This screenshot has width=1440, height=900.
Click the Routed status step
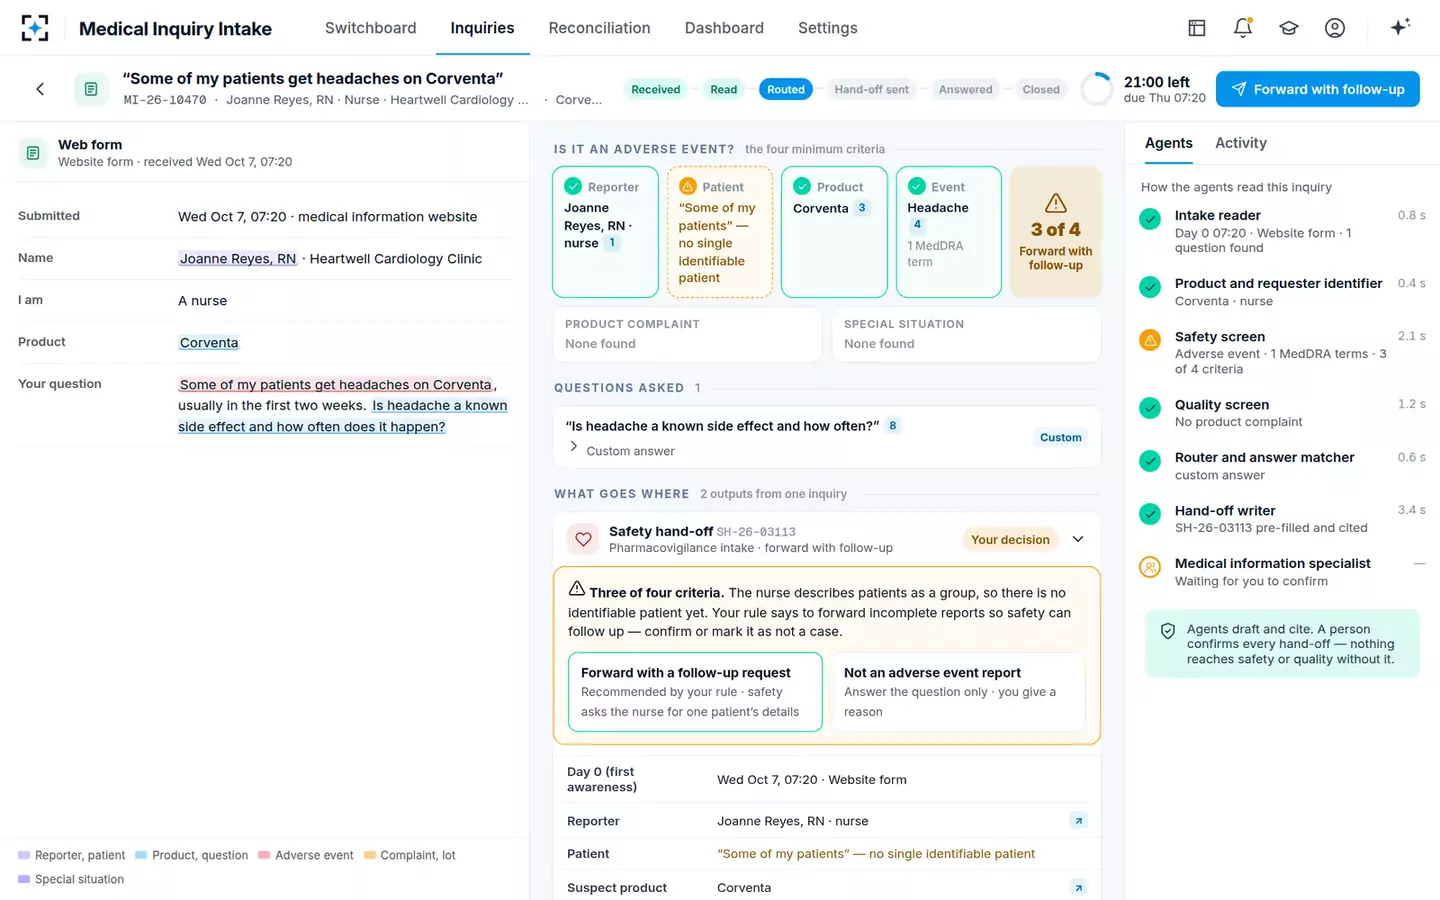point(786,89)
